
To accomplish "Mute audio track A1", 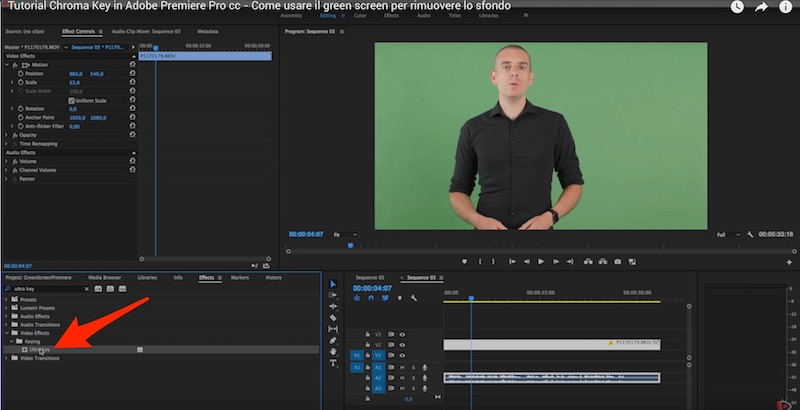I will pos(402,367).
